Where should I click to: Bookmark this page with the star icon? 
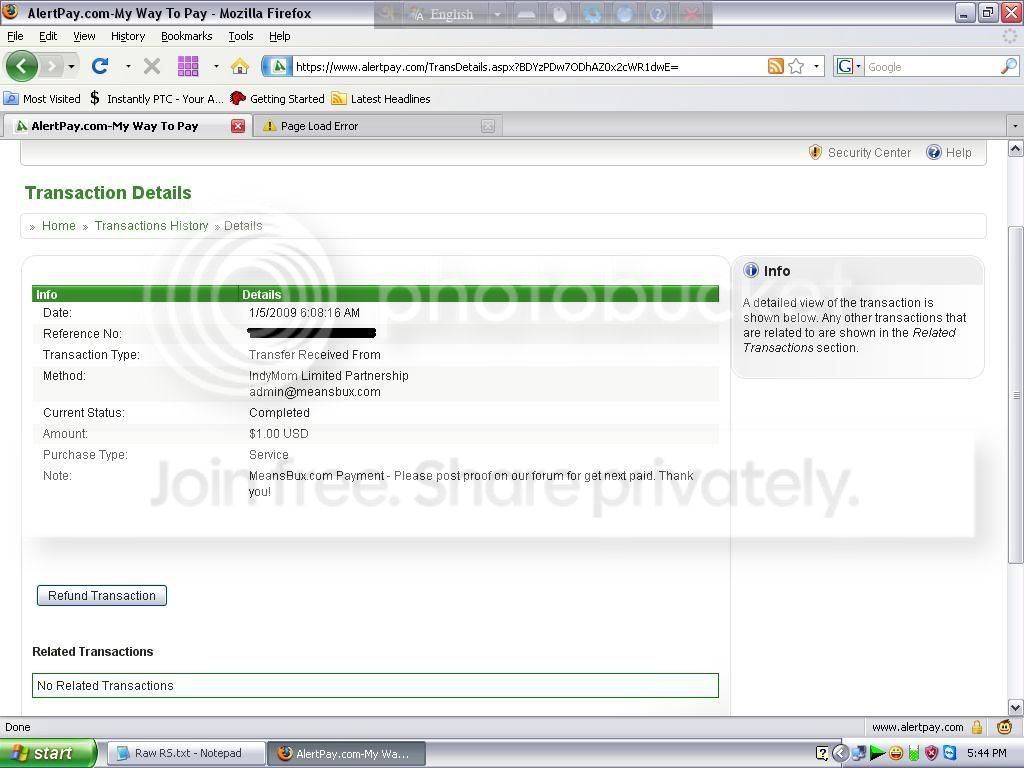(796, 66)
